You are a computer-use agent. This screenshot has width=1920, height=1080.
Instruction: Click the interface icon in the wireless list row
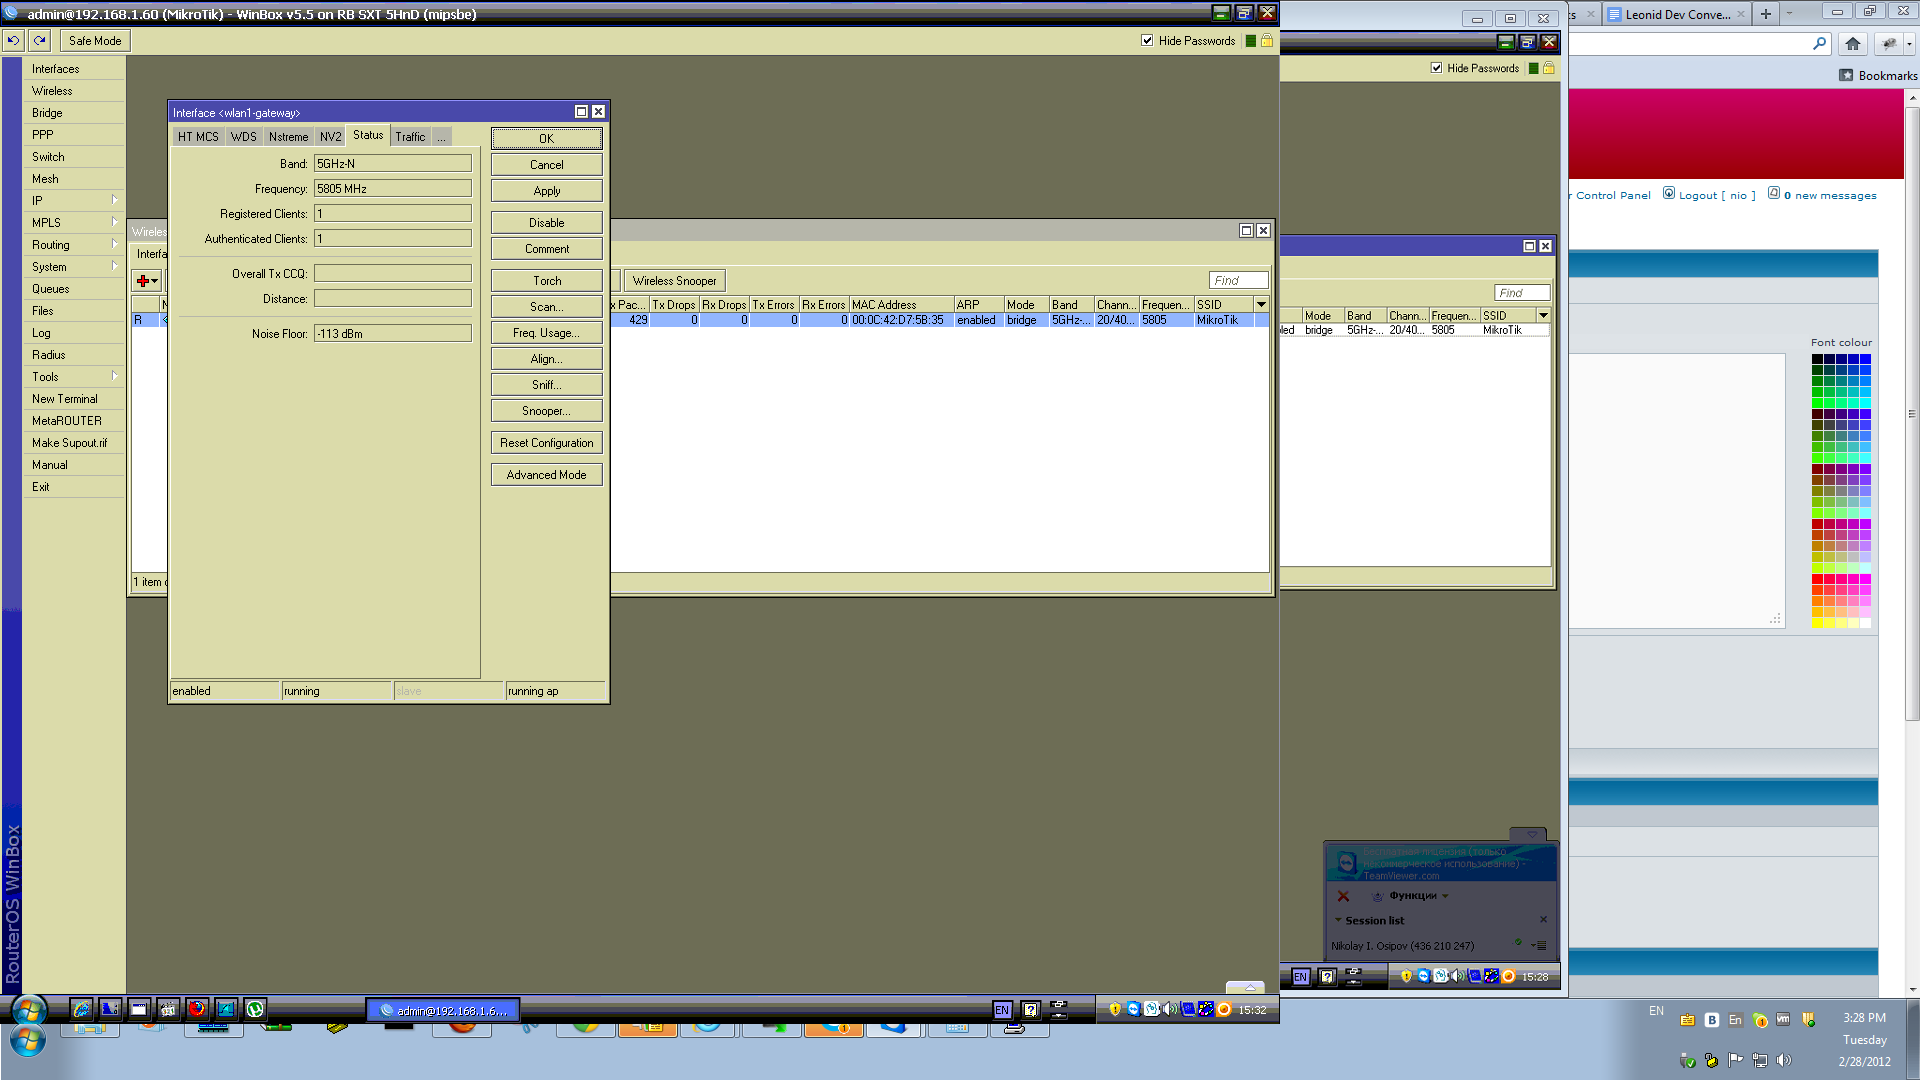tap(164, 320)
